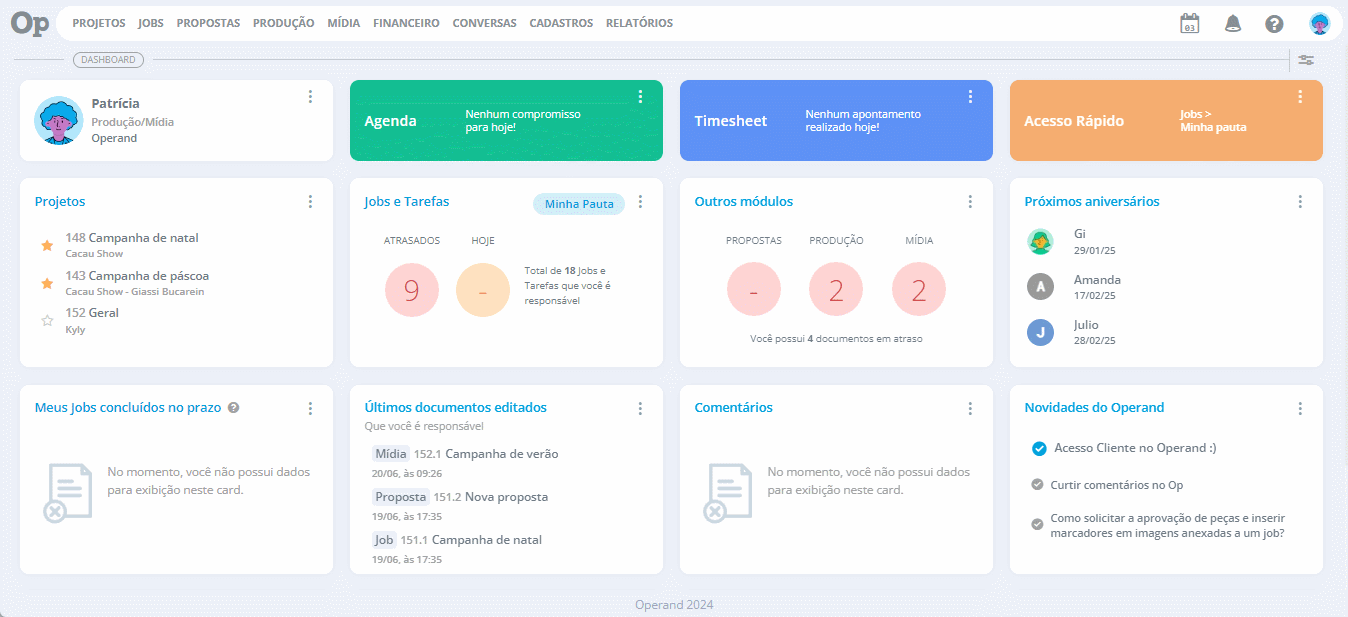This screenshot has width=1348, height=617.
Task: Open the Financeiro menu
Action: [x=406, y=23]
